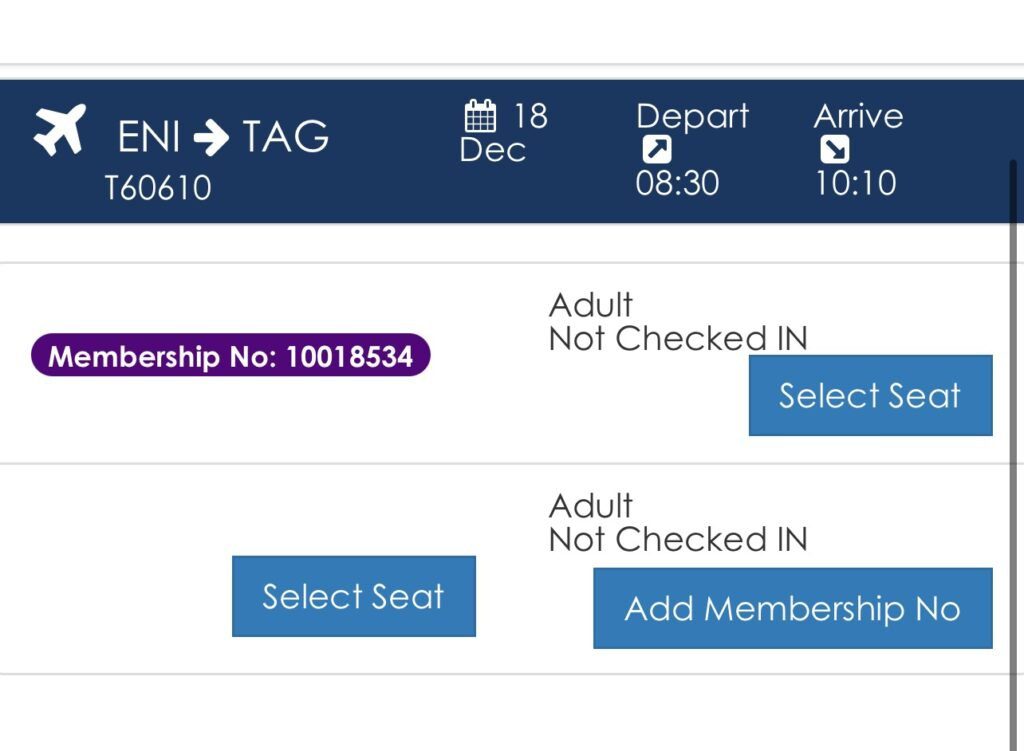Click the 10:10 arrival time
Viewport: 1024px width, 751px height.
coord(855,183)
